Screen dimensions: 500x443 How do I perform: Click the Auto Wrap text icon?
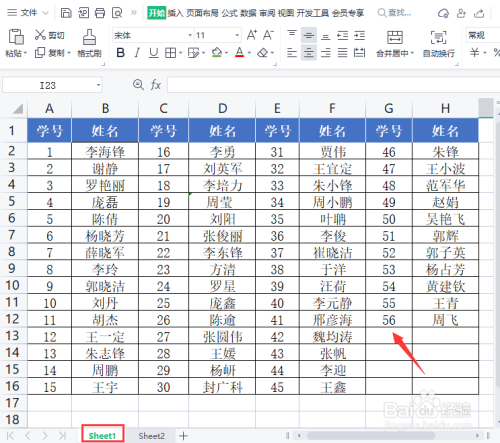click(x=438, y=37)
